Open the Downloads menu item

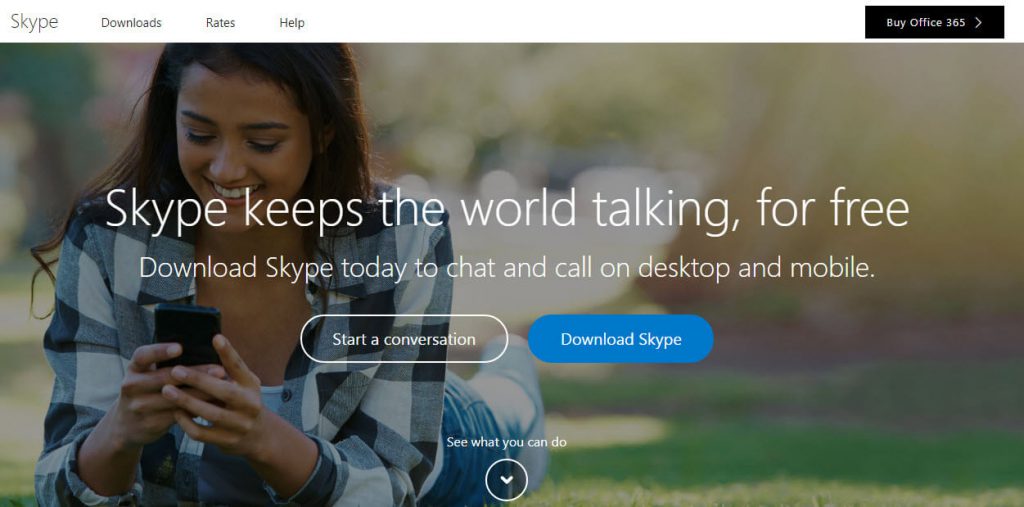coord(131,23)
